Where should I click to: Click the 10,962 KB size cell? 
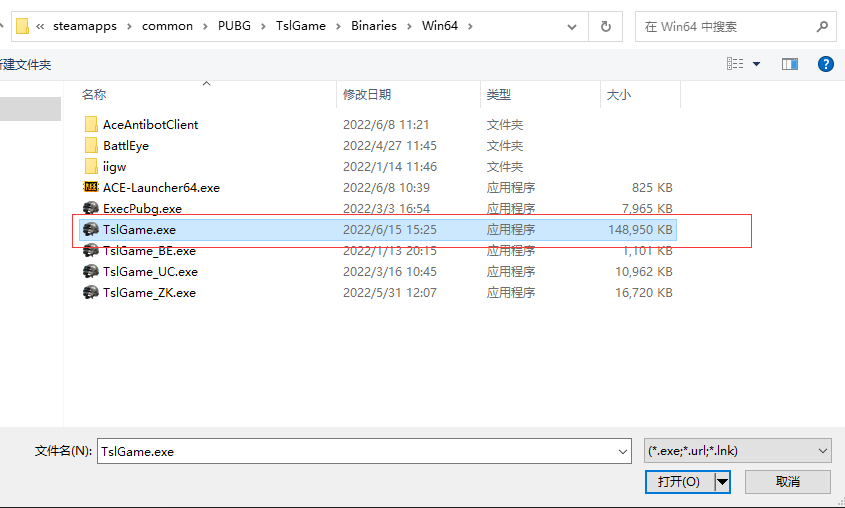coord(644,272)
